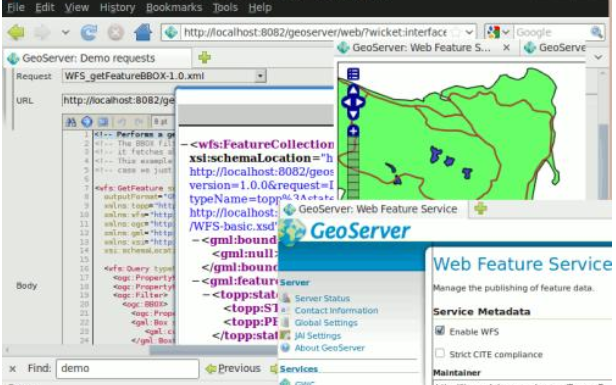Click the Previous find button
This screenshot has height=385, width=616.
click(233, 368)
